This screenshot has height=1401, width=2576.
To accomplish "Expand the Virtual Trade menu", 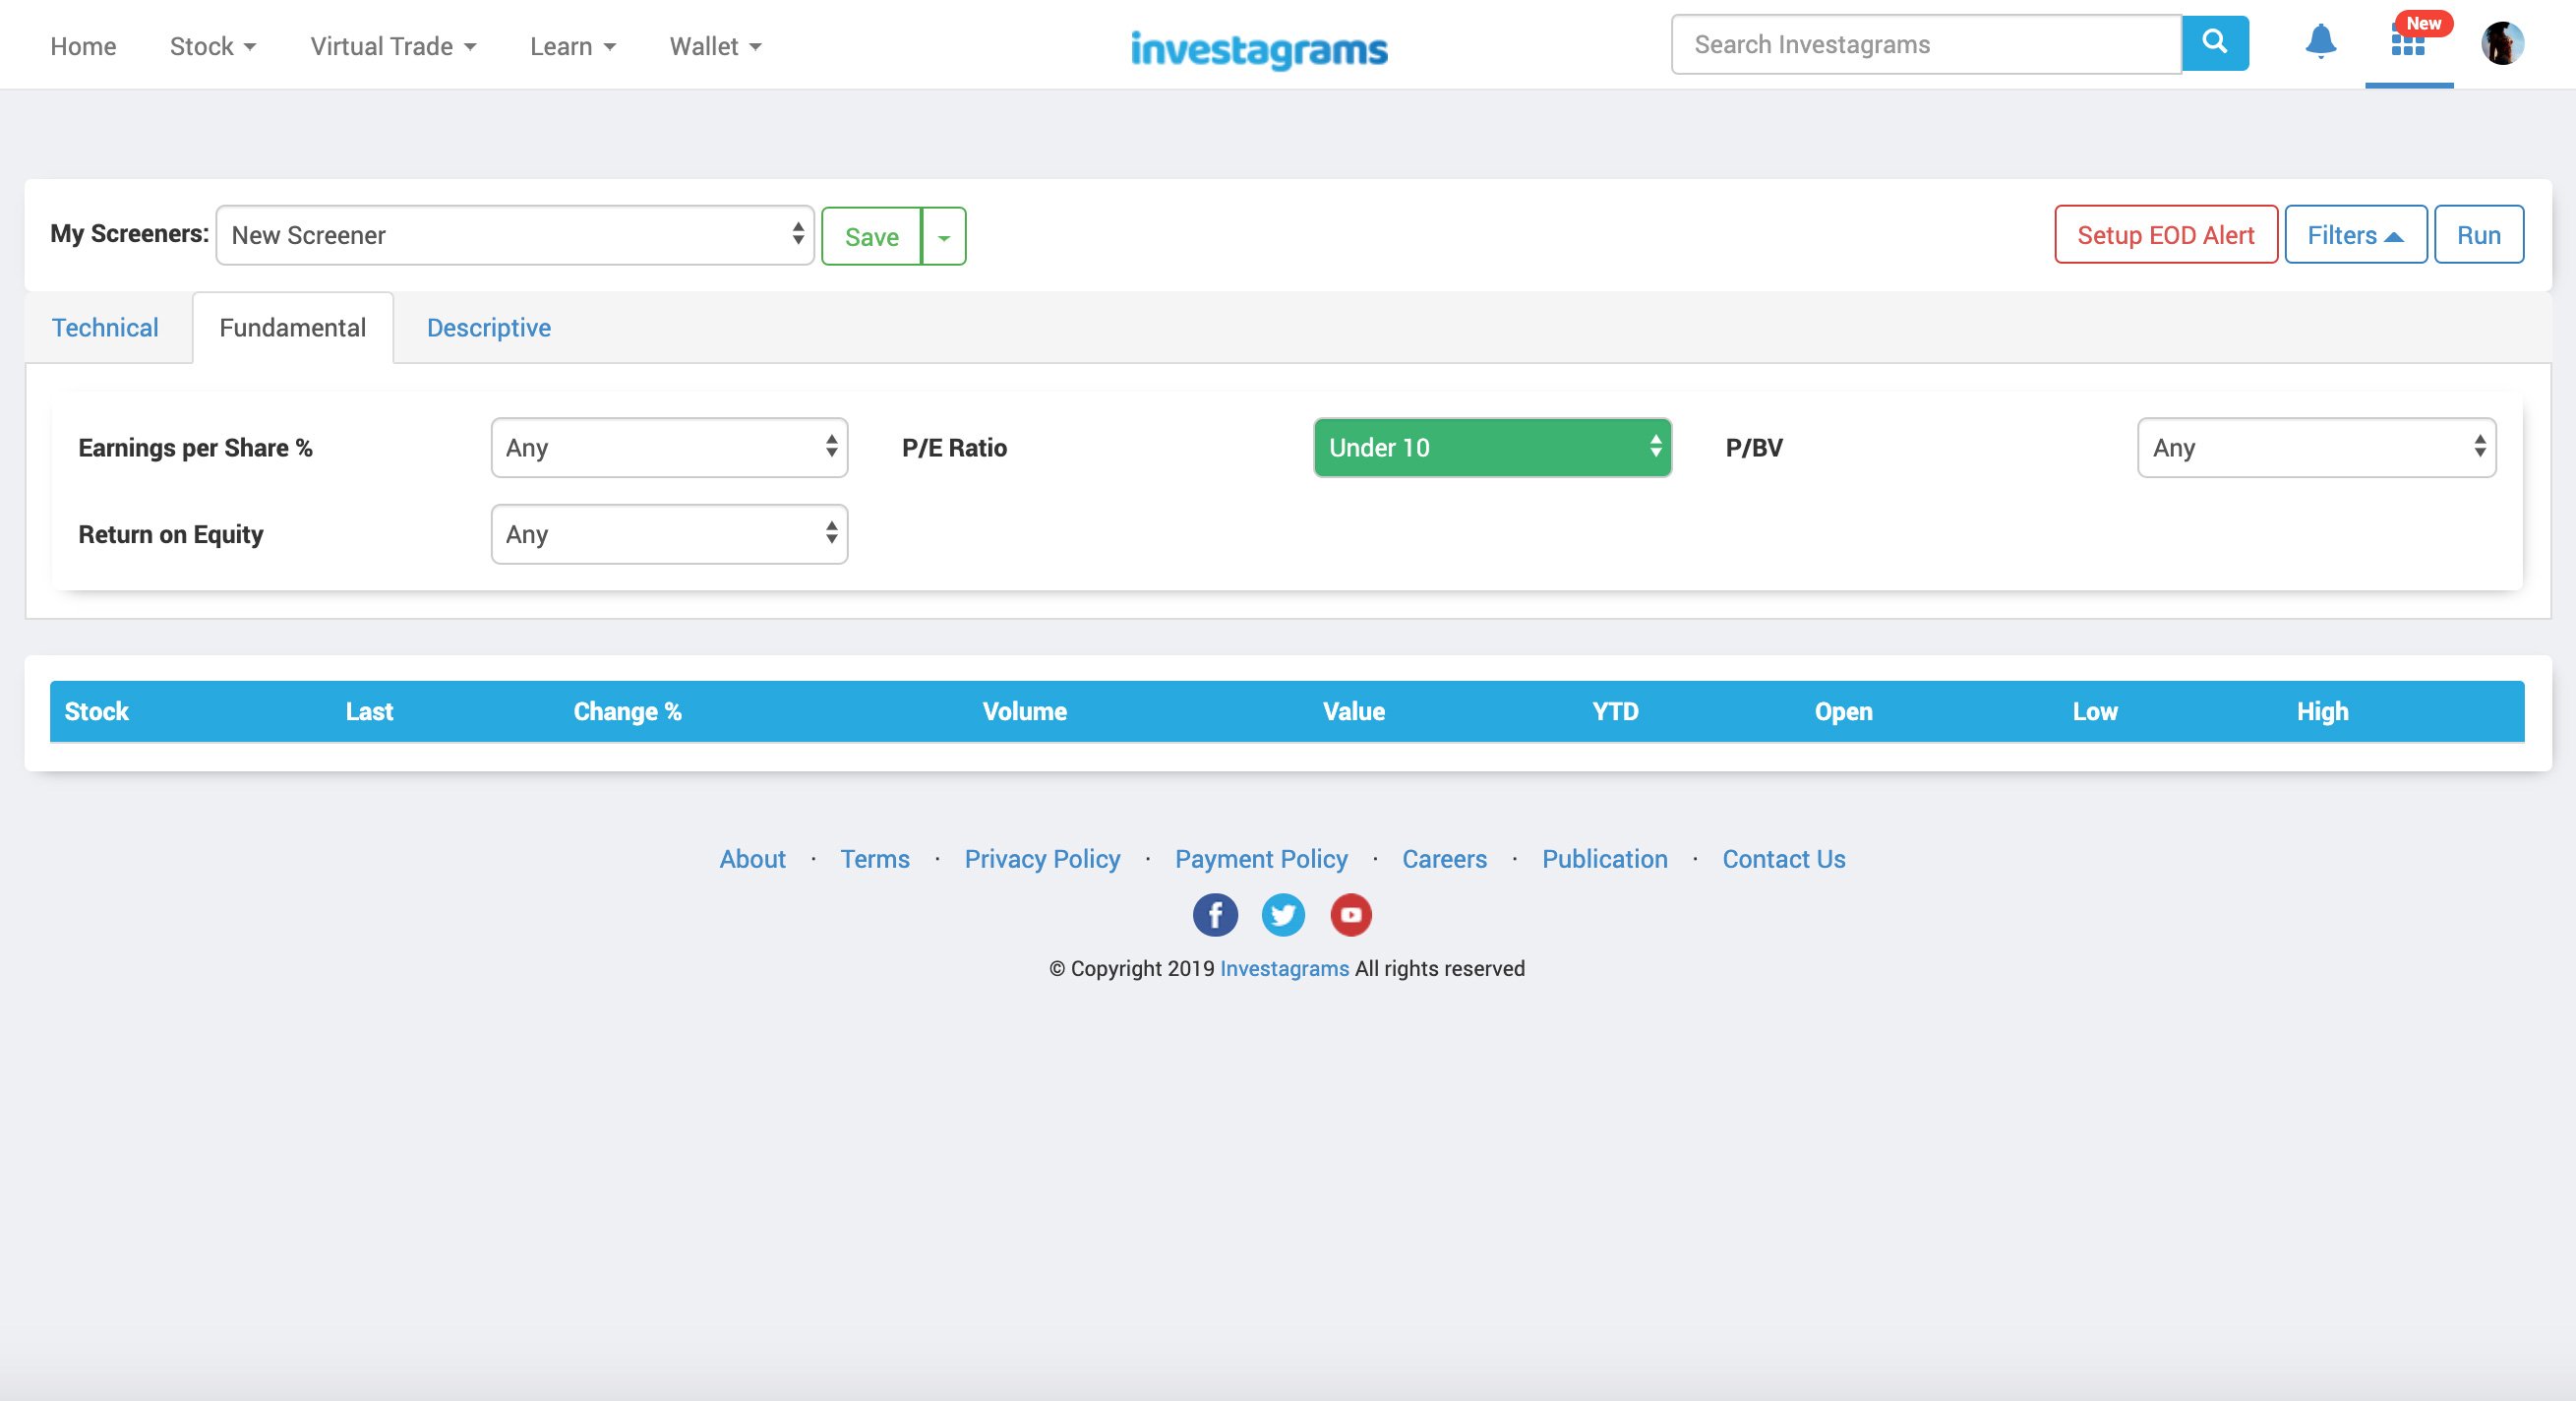I will click(x=393, y=46).
